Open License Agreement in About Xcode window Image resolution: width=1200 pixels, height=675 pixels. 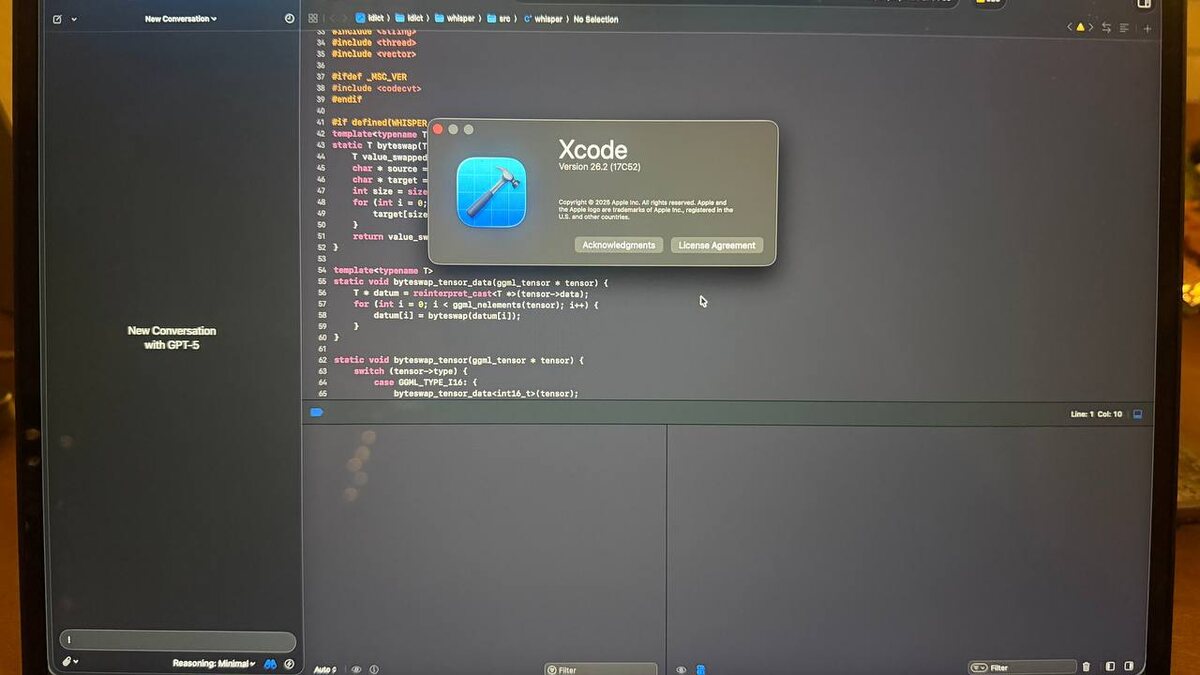717,245
